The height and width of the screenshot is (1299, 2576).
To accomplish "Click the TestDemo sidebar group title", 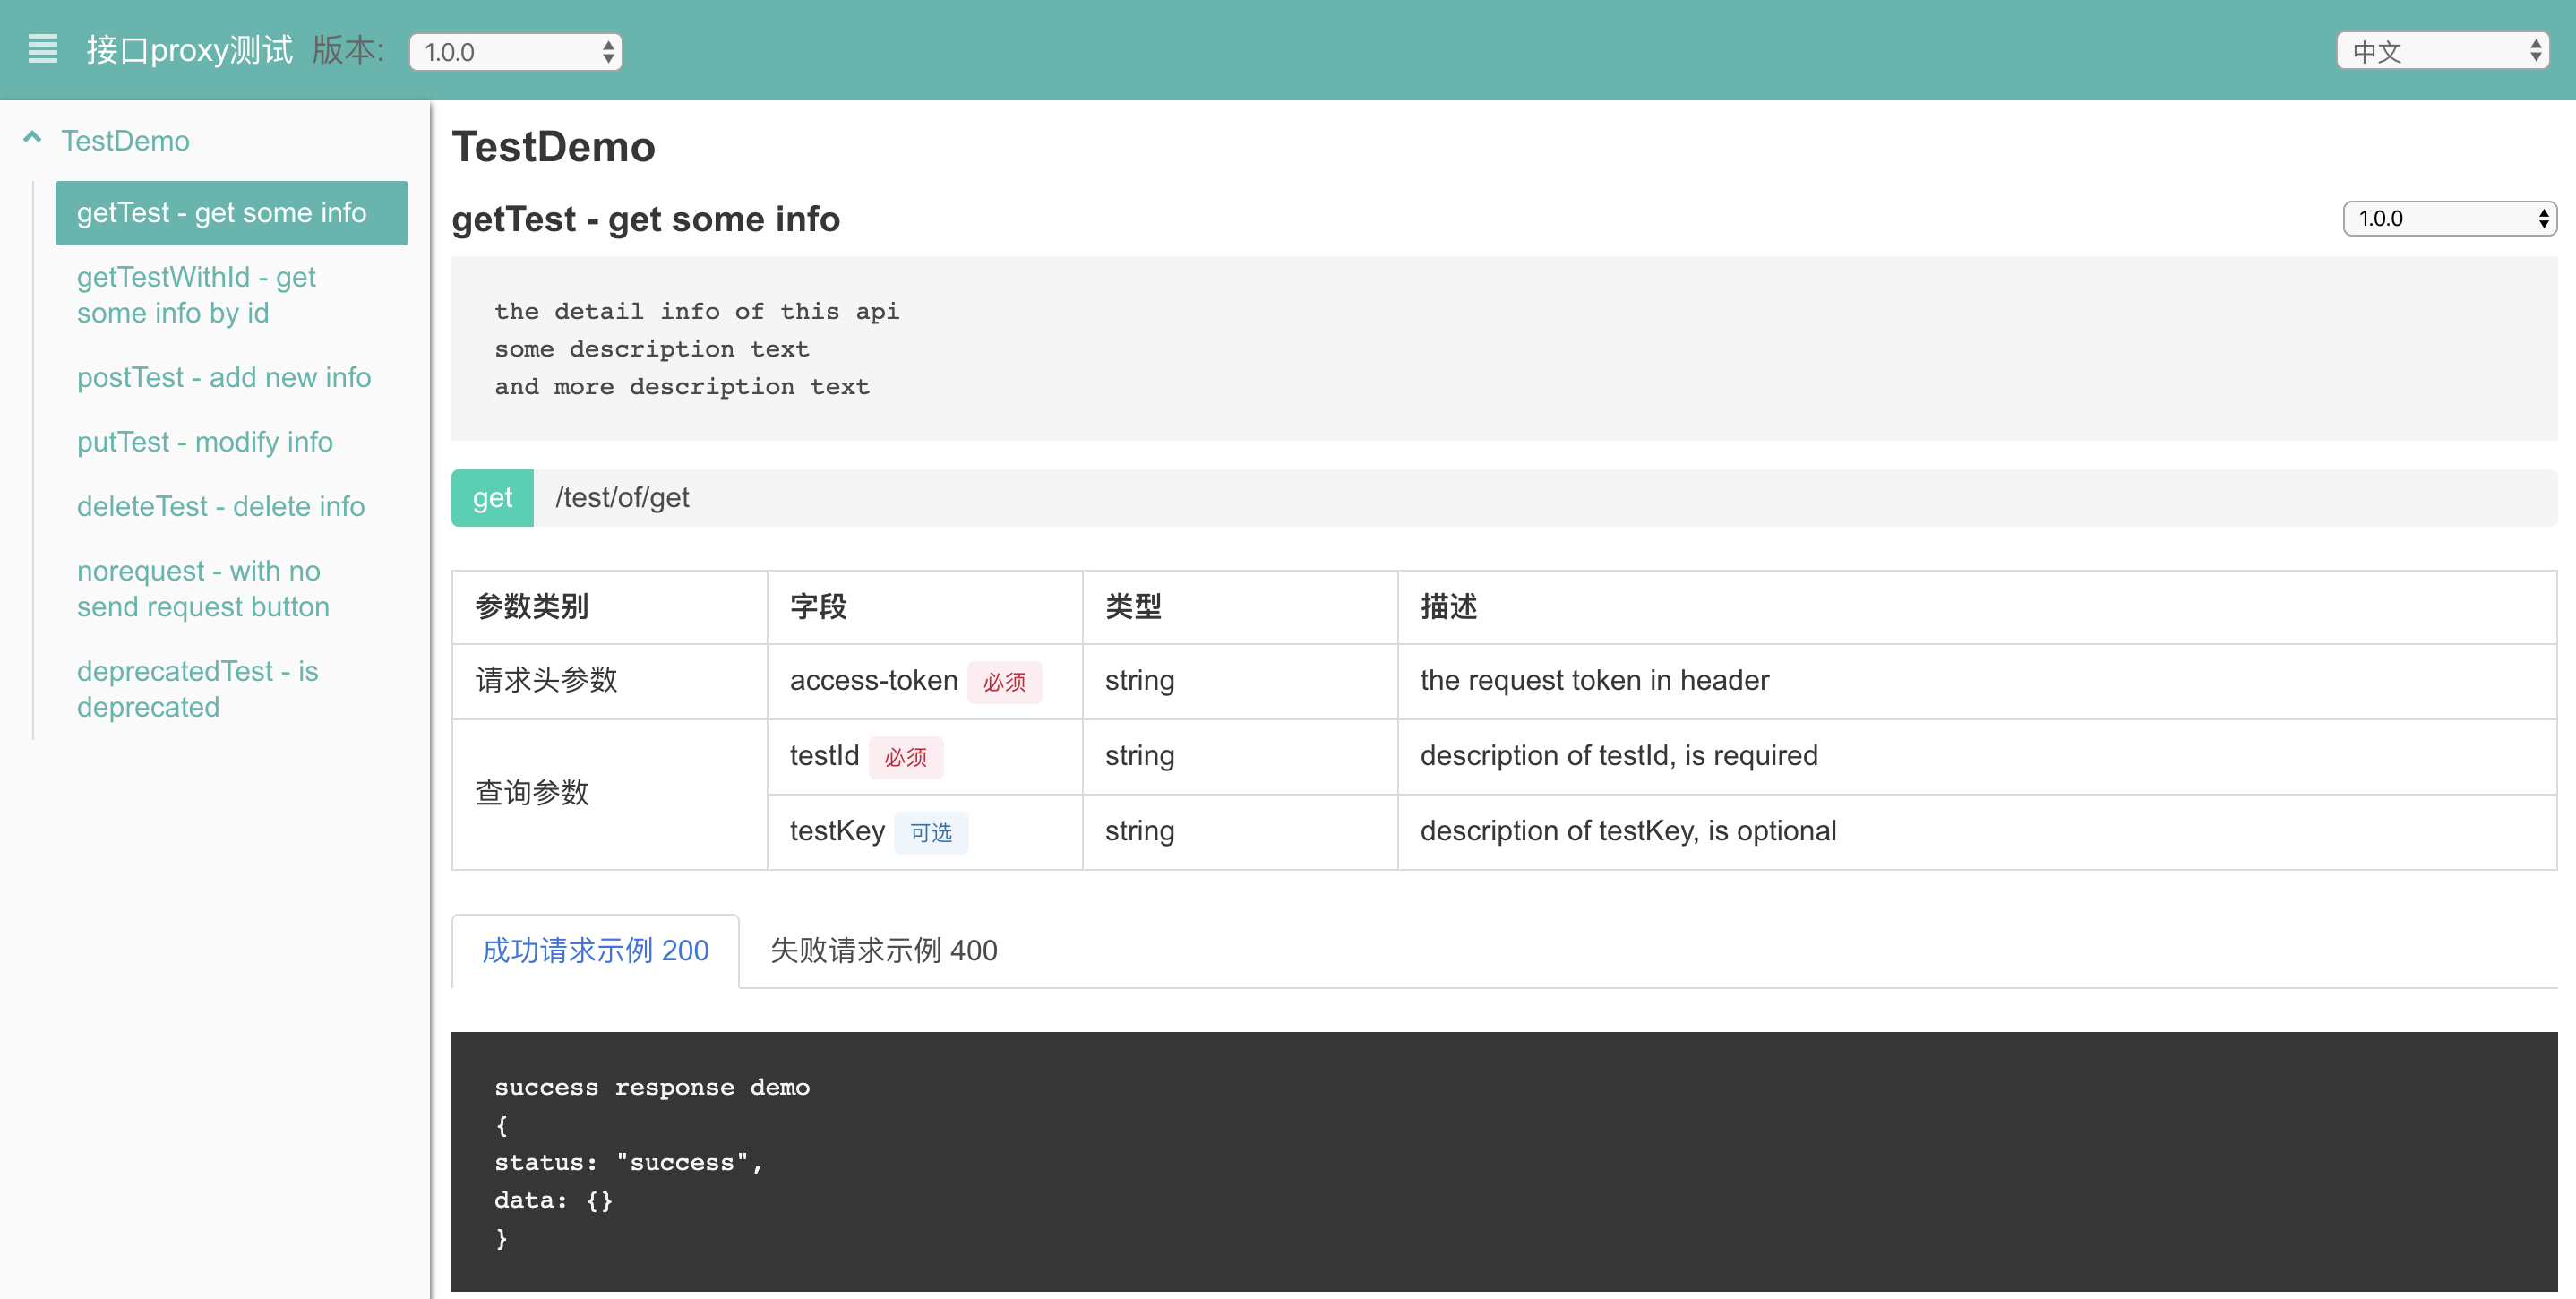I will [x=125, y=141].
